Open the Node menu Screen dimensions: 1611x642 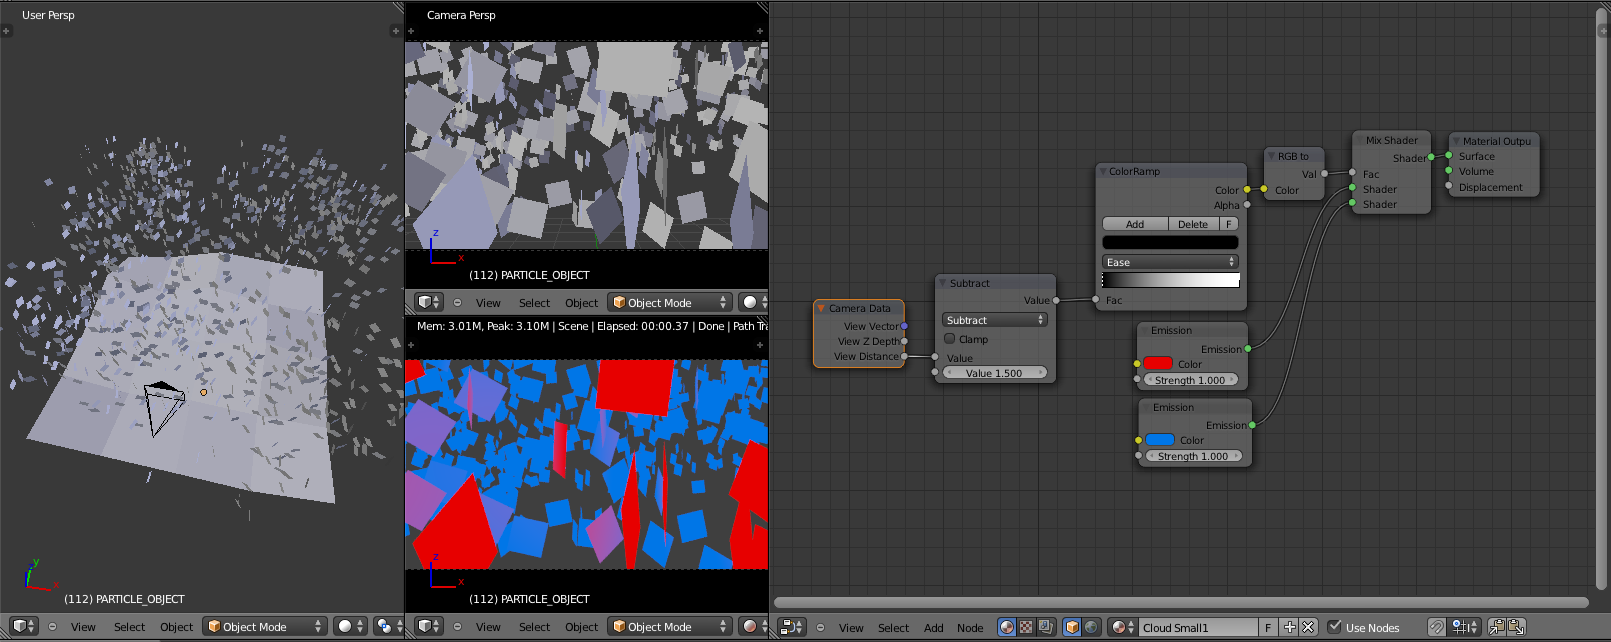(x=970, y=628)
